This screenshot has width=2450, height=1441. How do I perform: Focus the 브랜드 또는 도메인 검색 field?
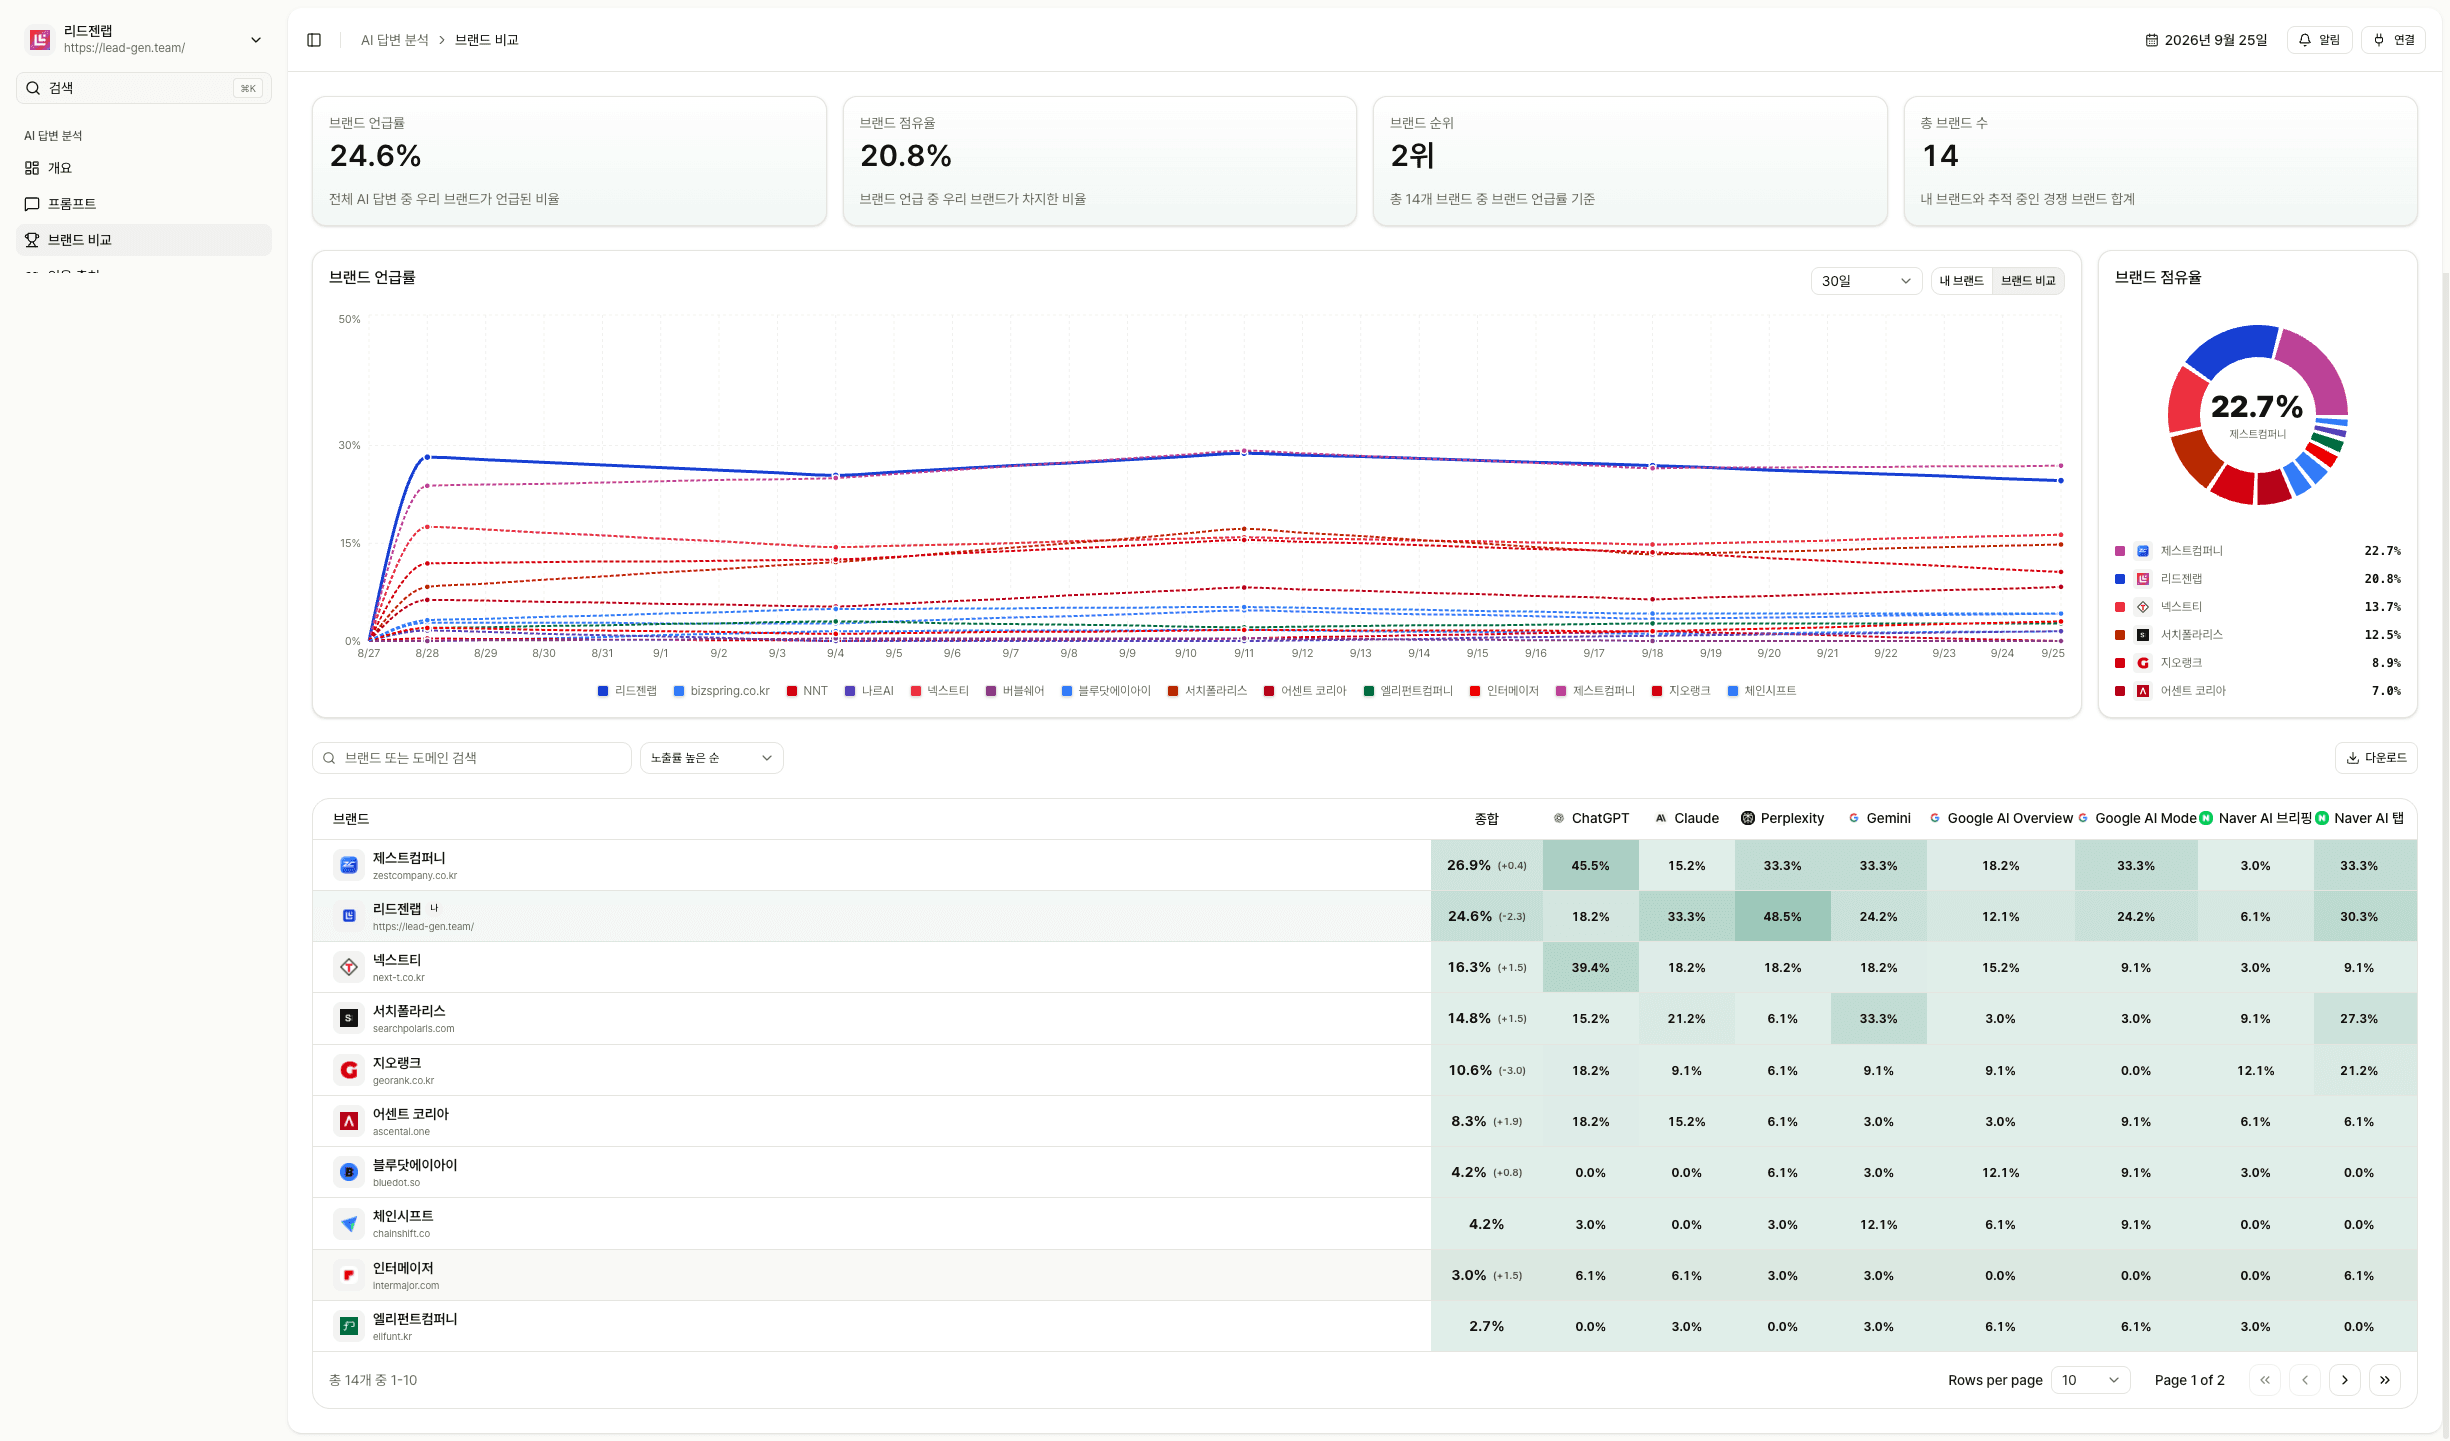tap(472, 758)
